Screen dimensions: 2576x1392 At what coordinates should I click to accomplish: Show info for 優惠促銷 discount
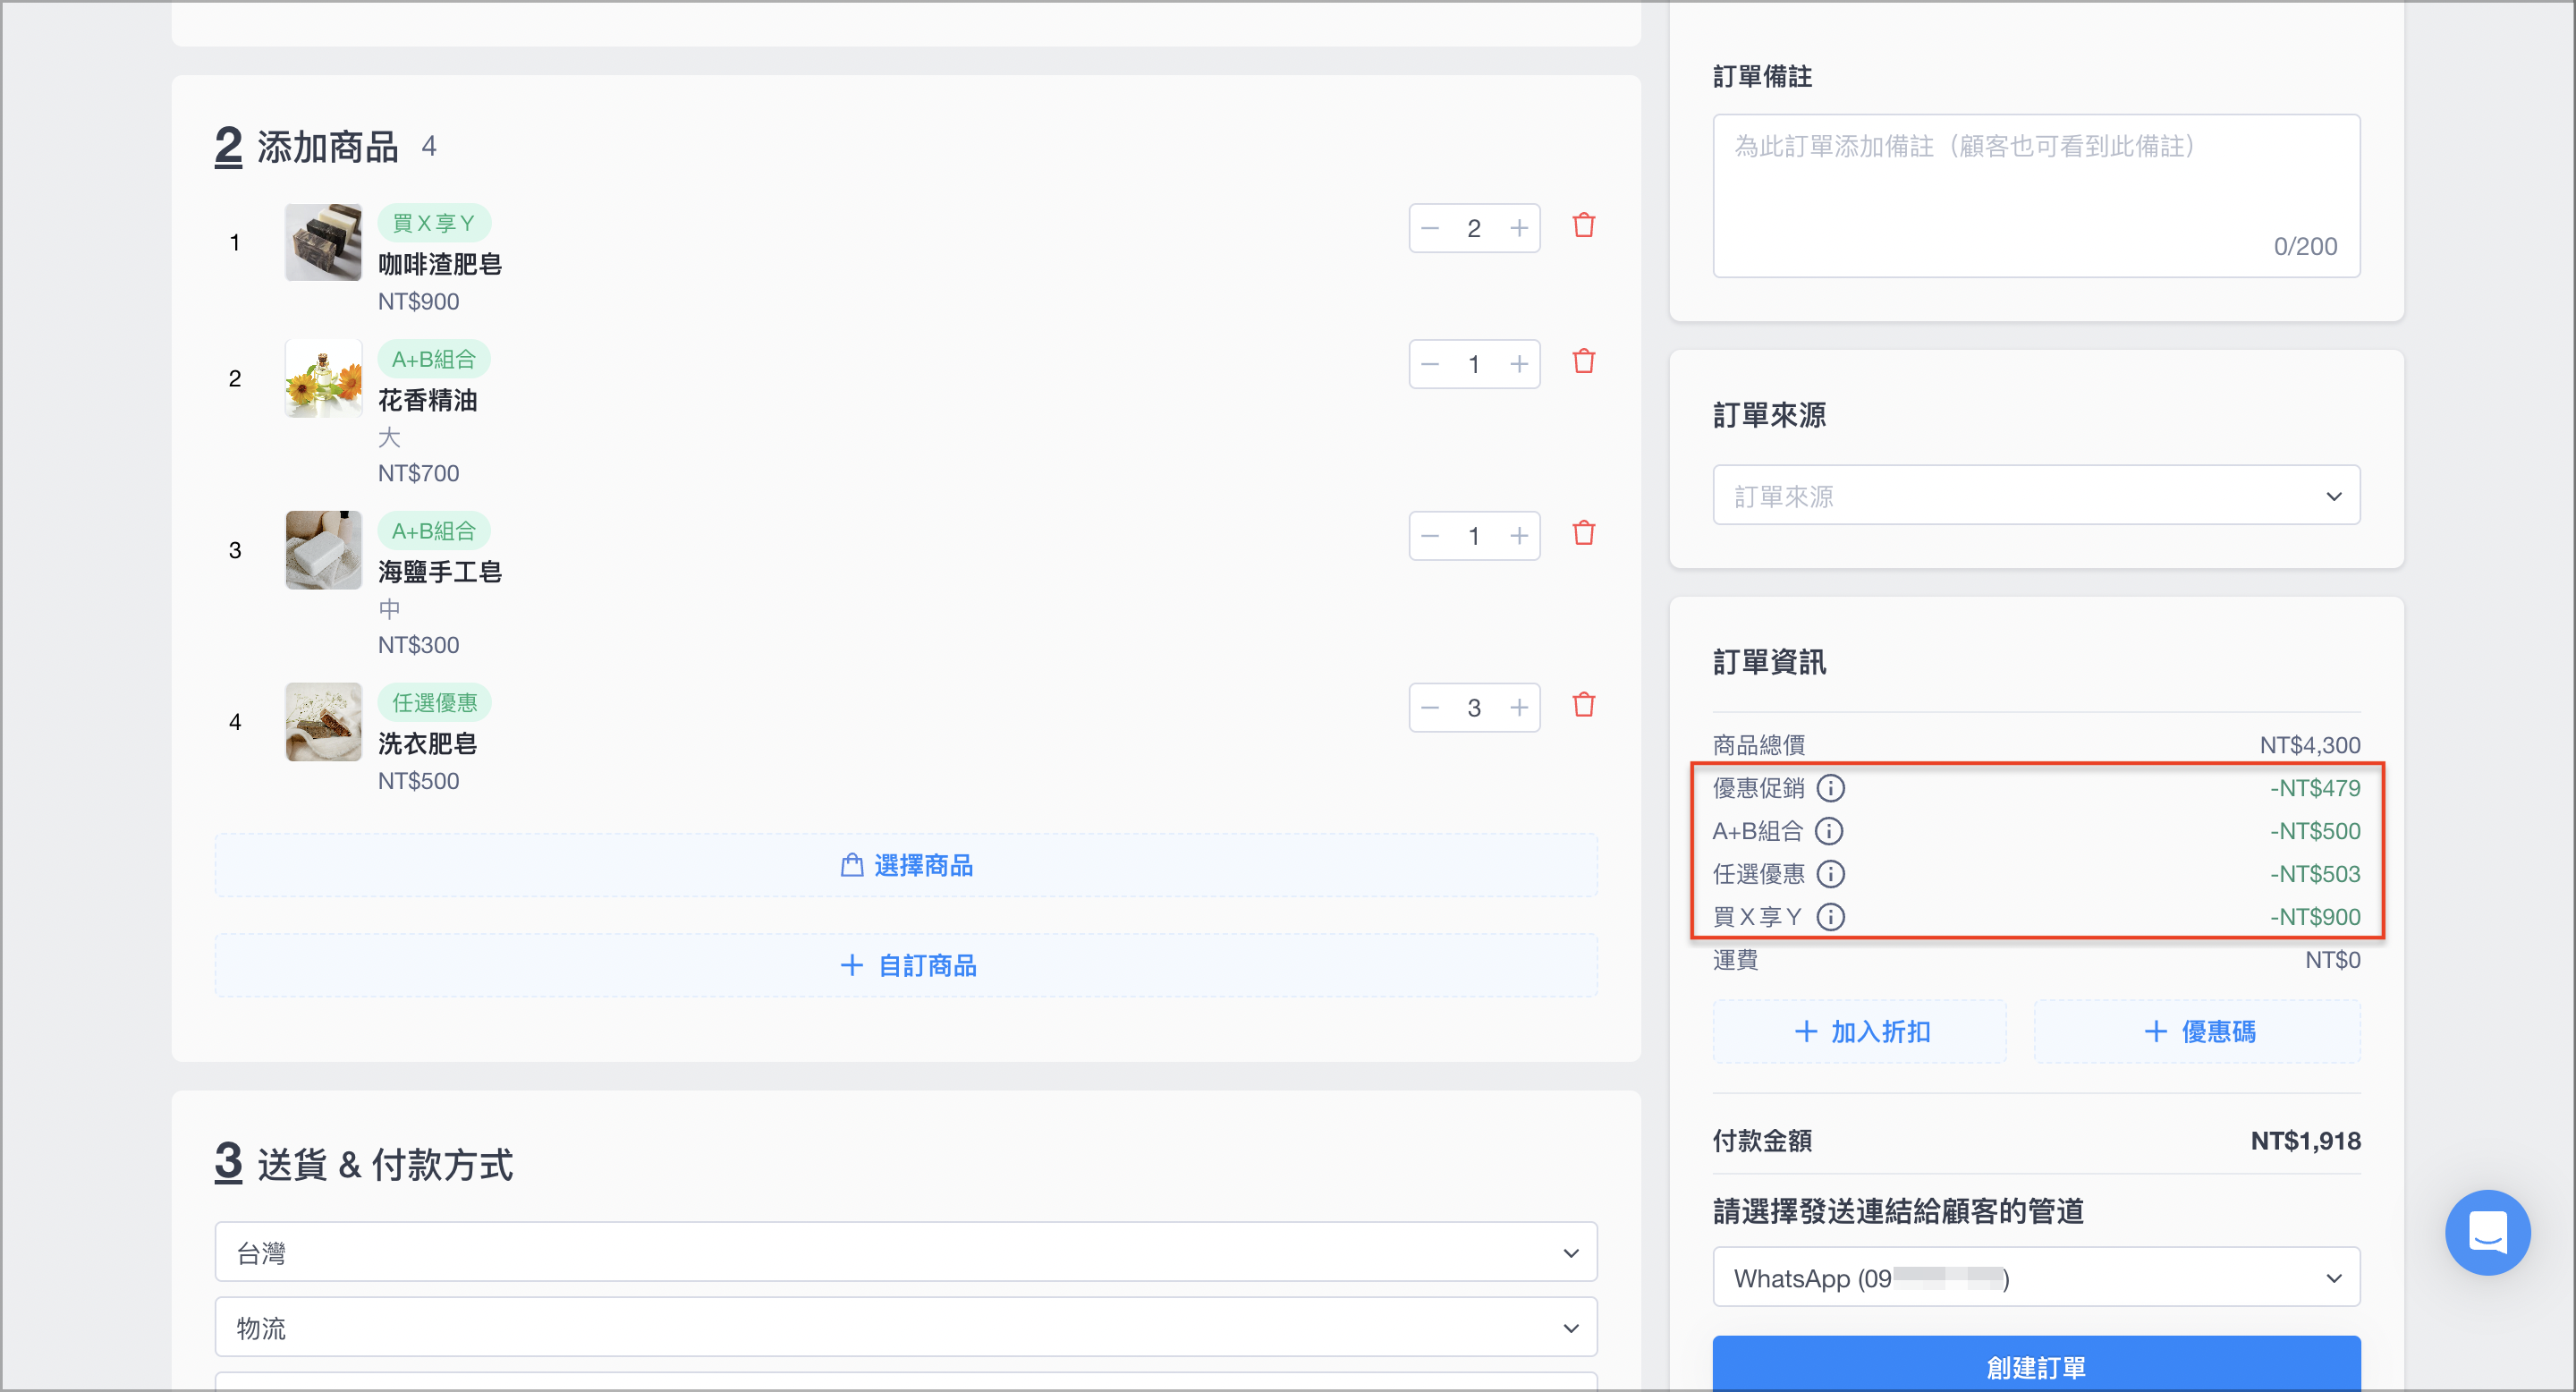tap(1830, 789)
